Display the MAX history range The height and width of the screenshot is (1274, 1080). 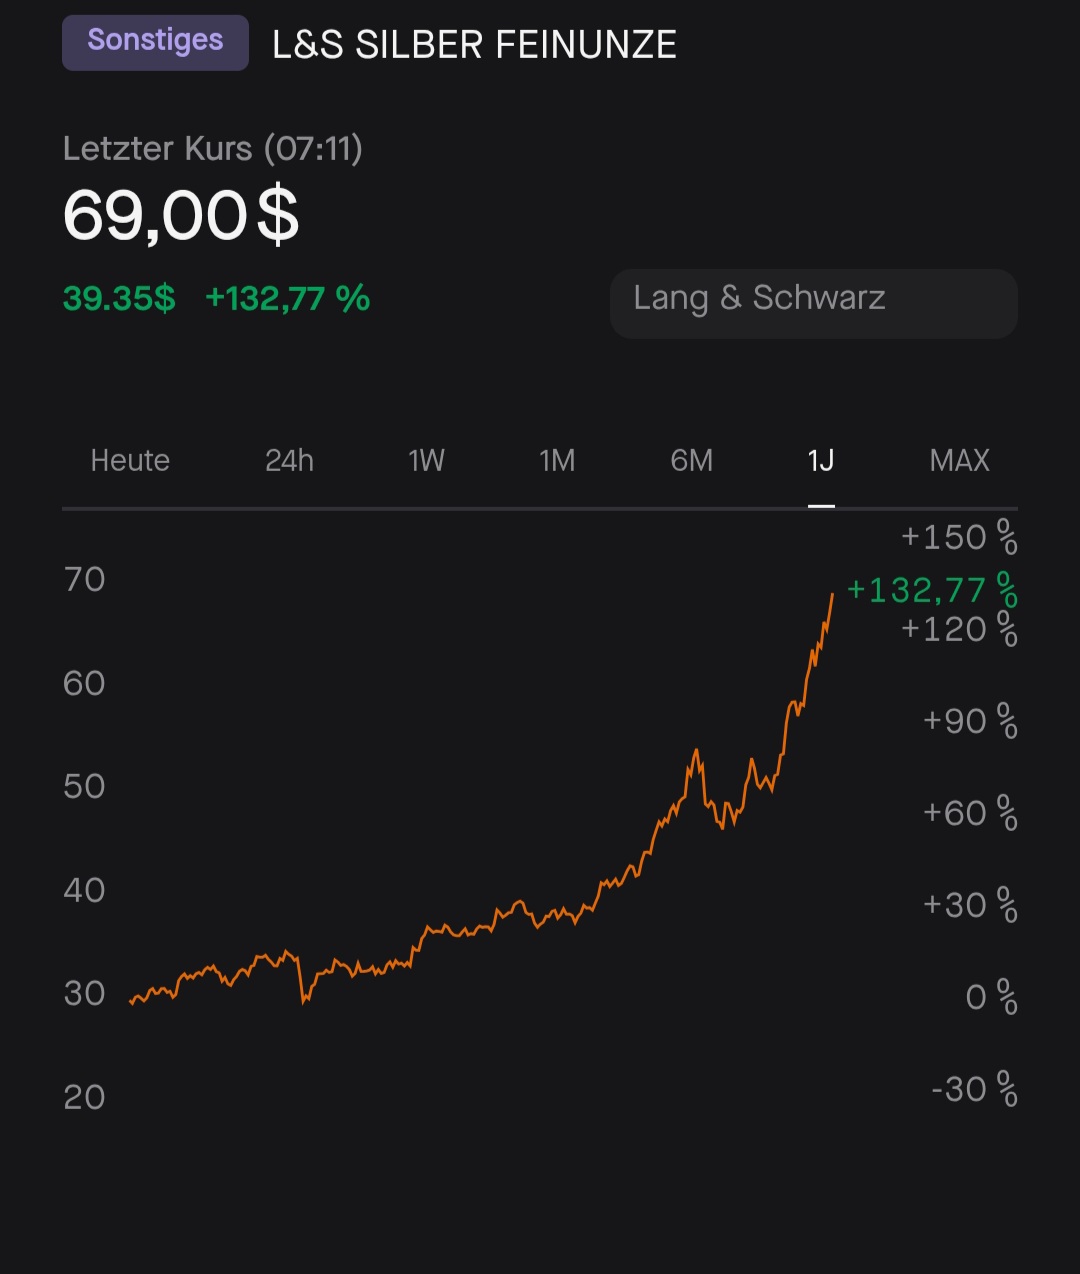(x=959, y=461)
